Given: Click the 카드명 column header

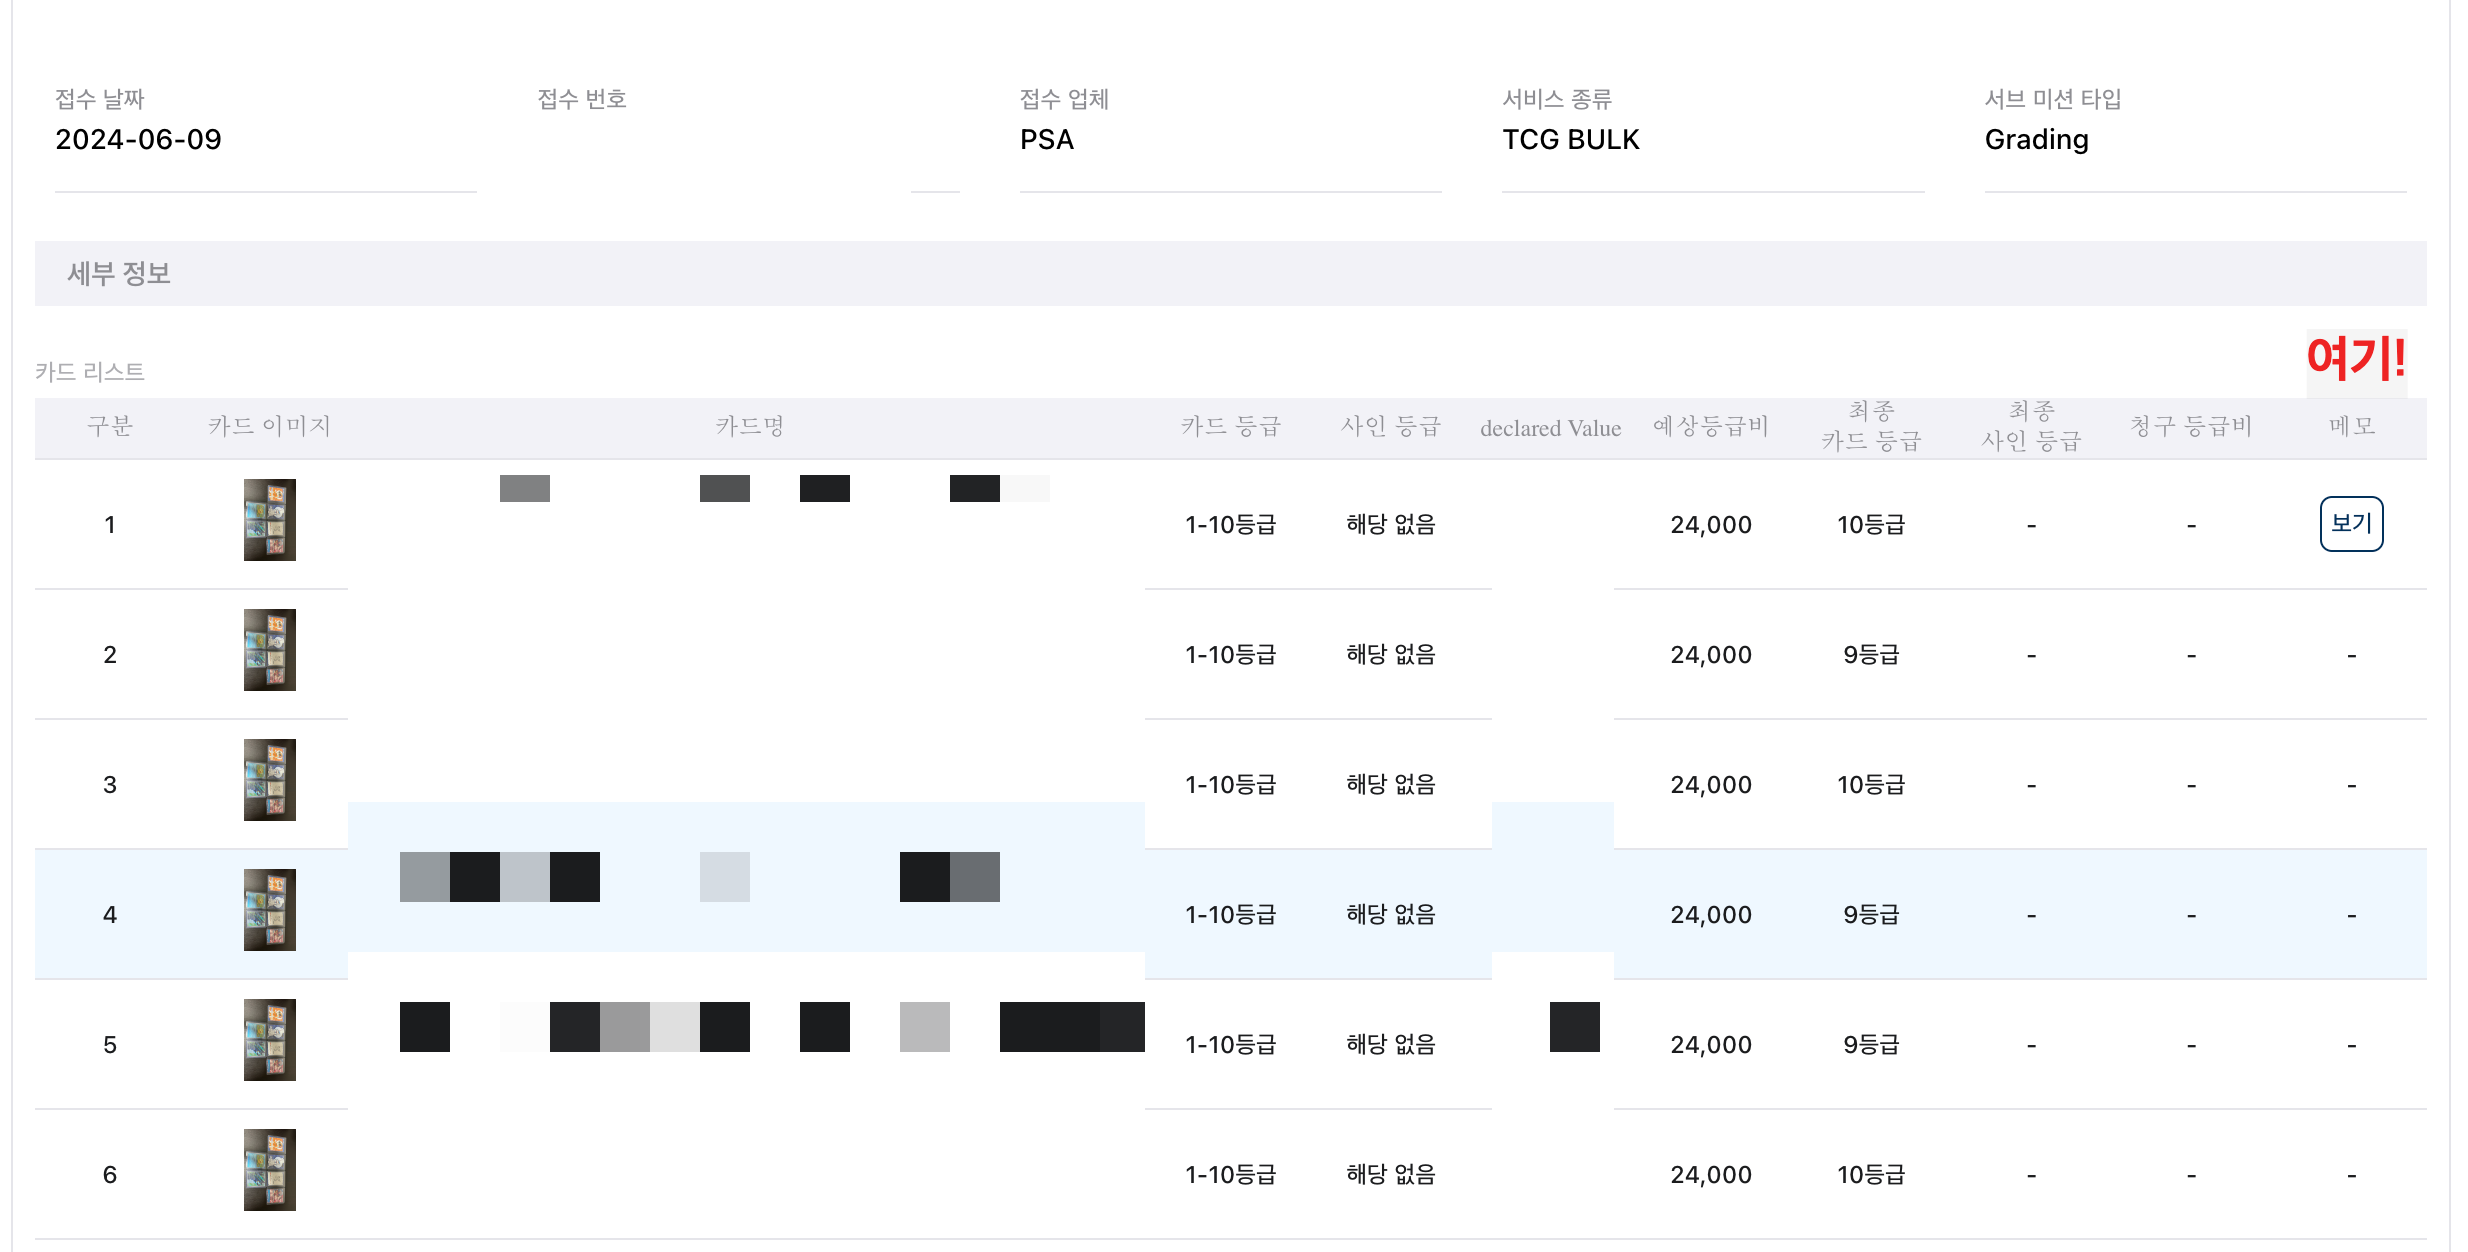Looking at the screenshot, I should [749, 427].
